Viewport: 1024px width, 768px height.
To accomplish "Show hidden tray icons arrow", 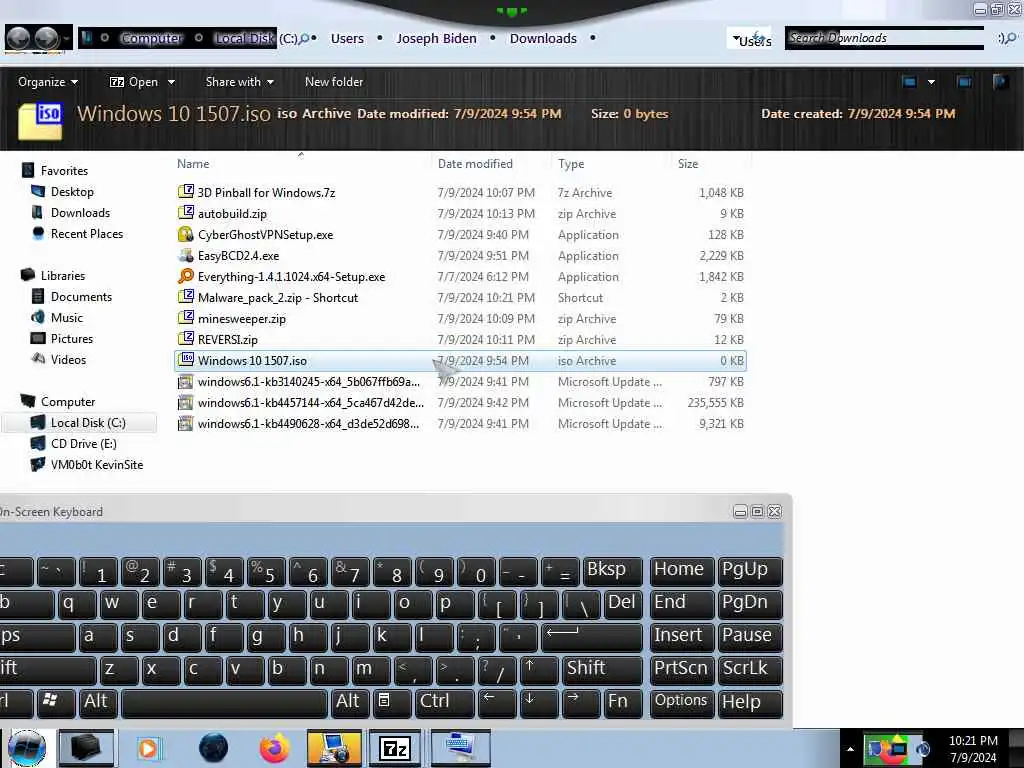I will [x=850, y=749].
